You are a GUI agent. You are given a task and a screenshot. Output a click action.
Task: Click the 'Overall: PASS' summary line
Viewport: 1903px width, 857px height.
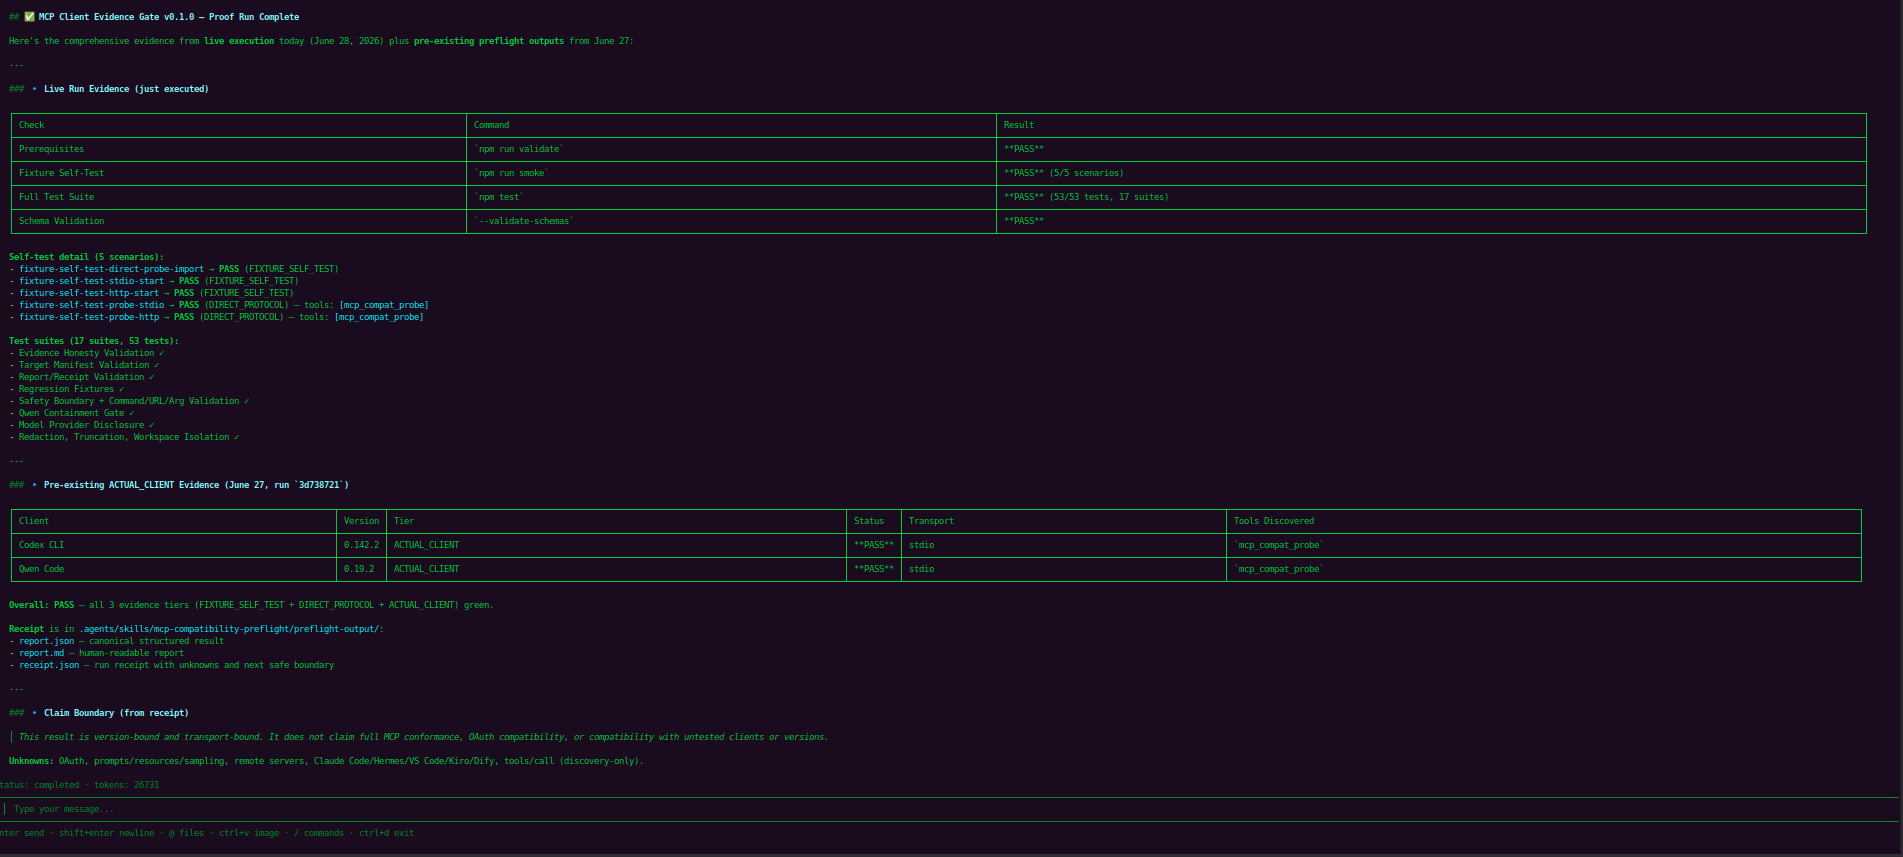[x=251, y=605]
